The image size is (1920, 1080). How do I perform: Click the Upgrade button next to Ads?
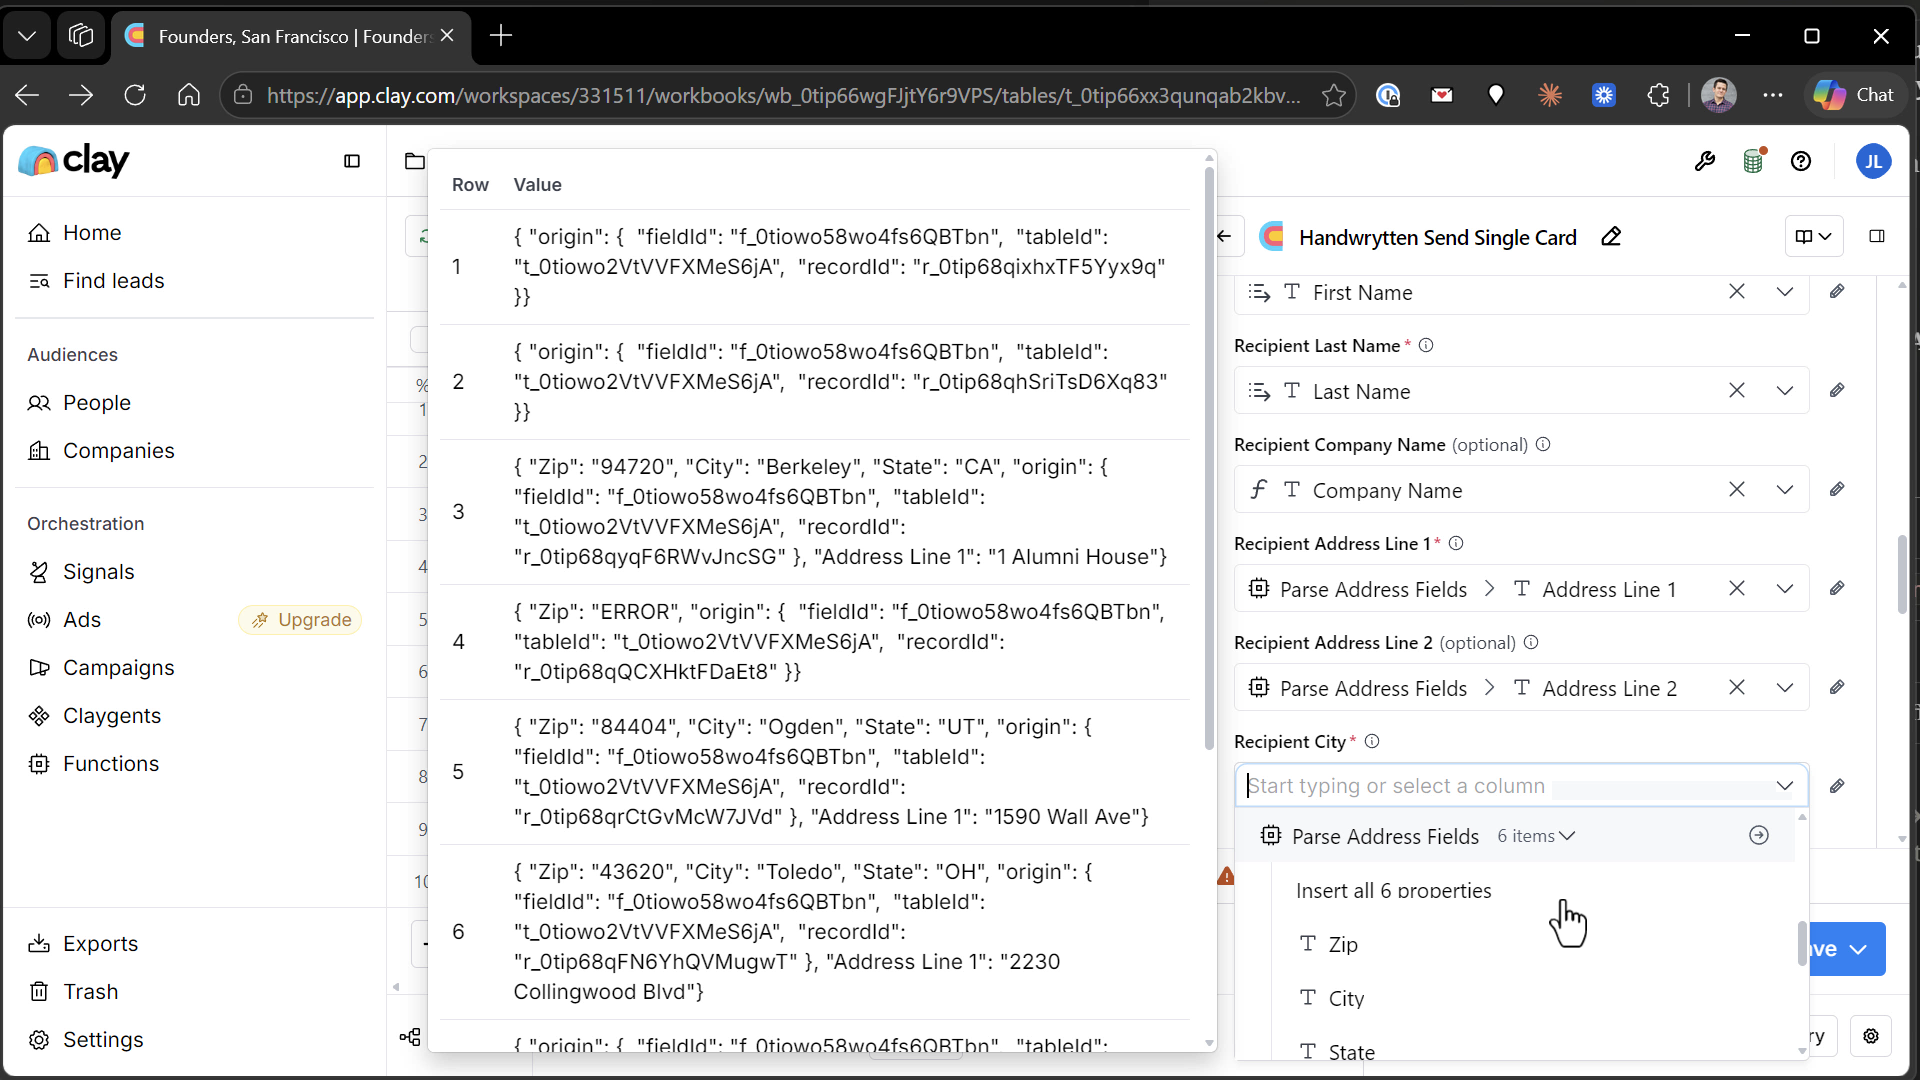(x=300, y=620)
